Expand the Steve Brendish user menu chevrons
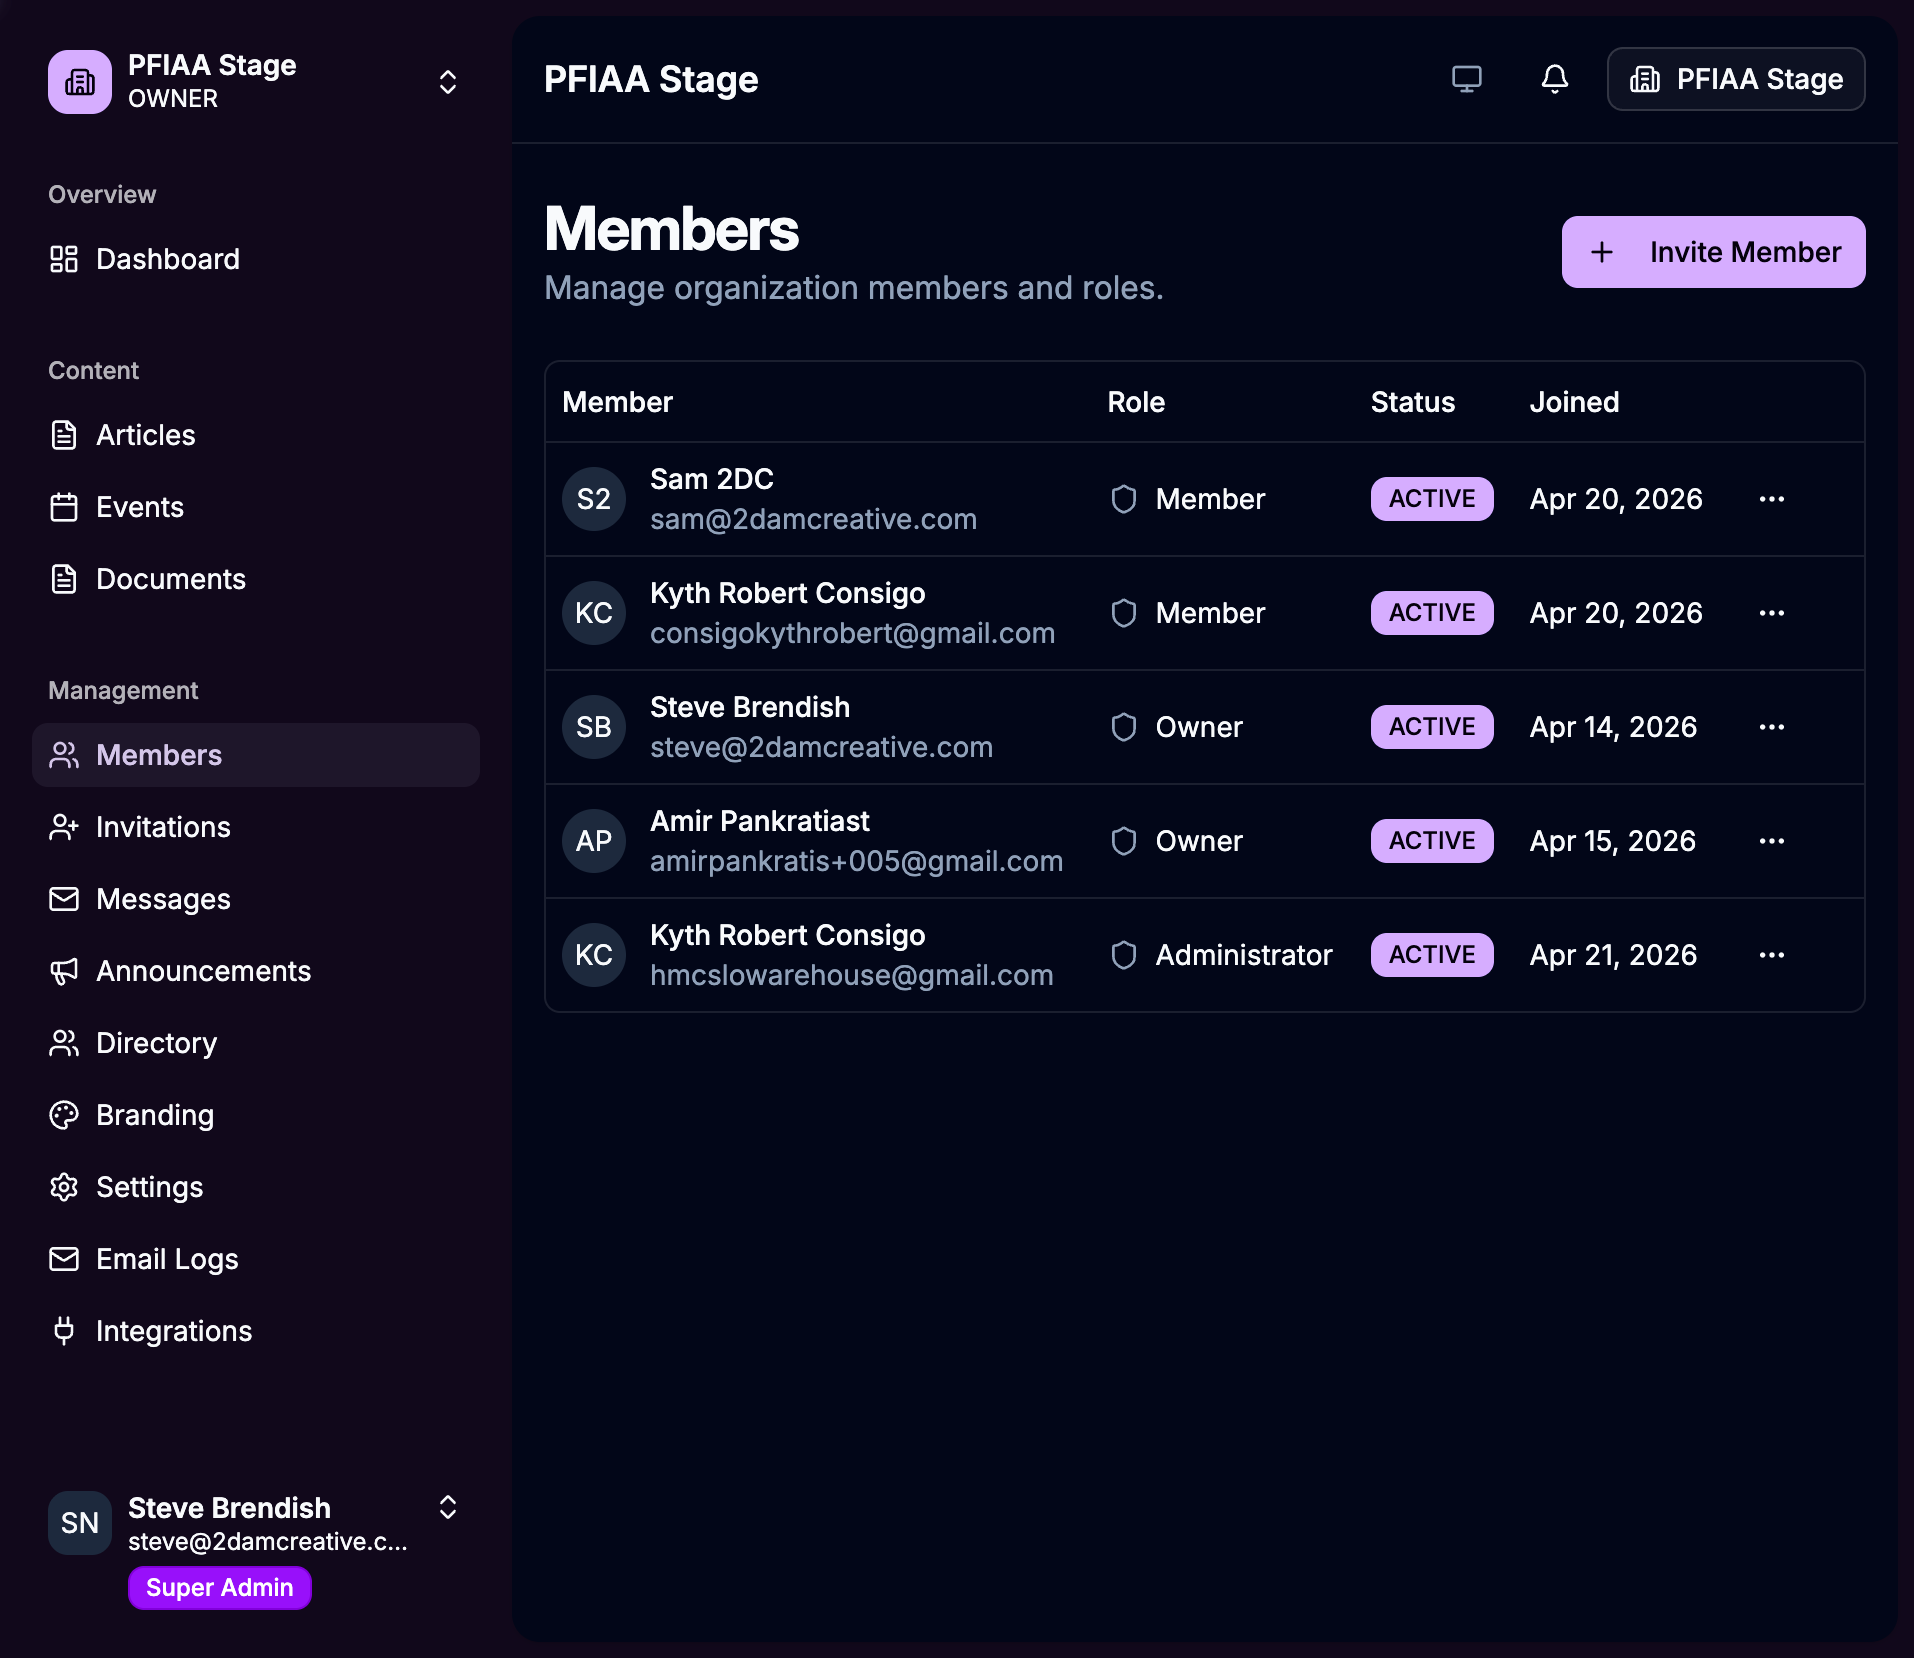The width and height of the screenshot is (1914, 1658). [448, 1507]
